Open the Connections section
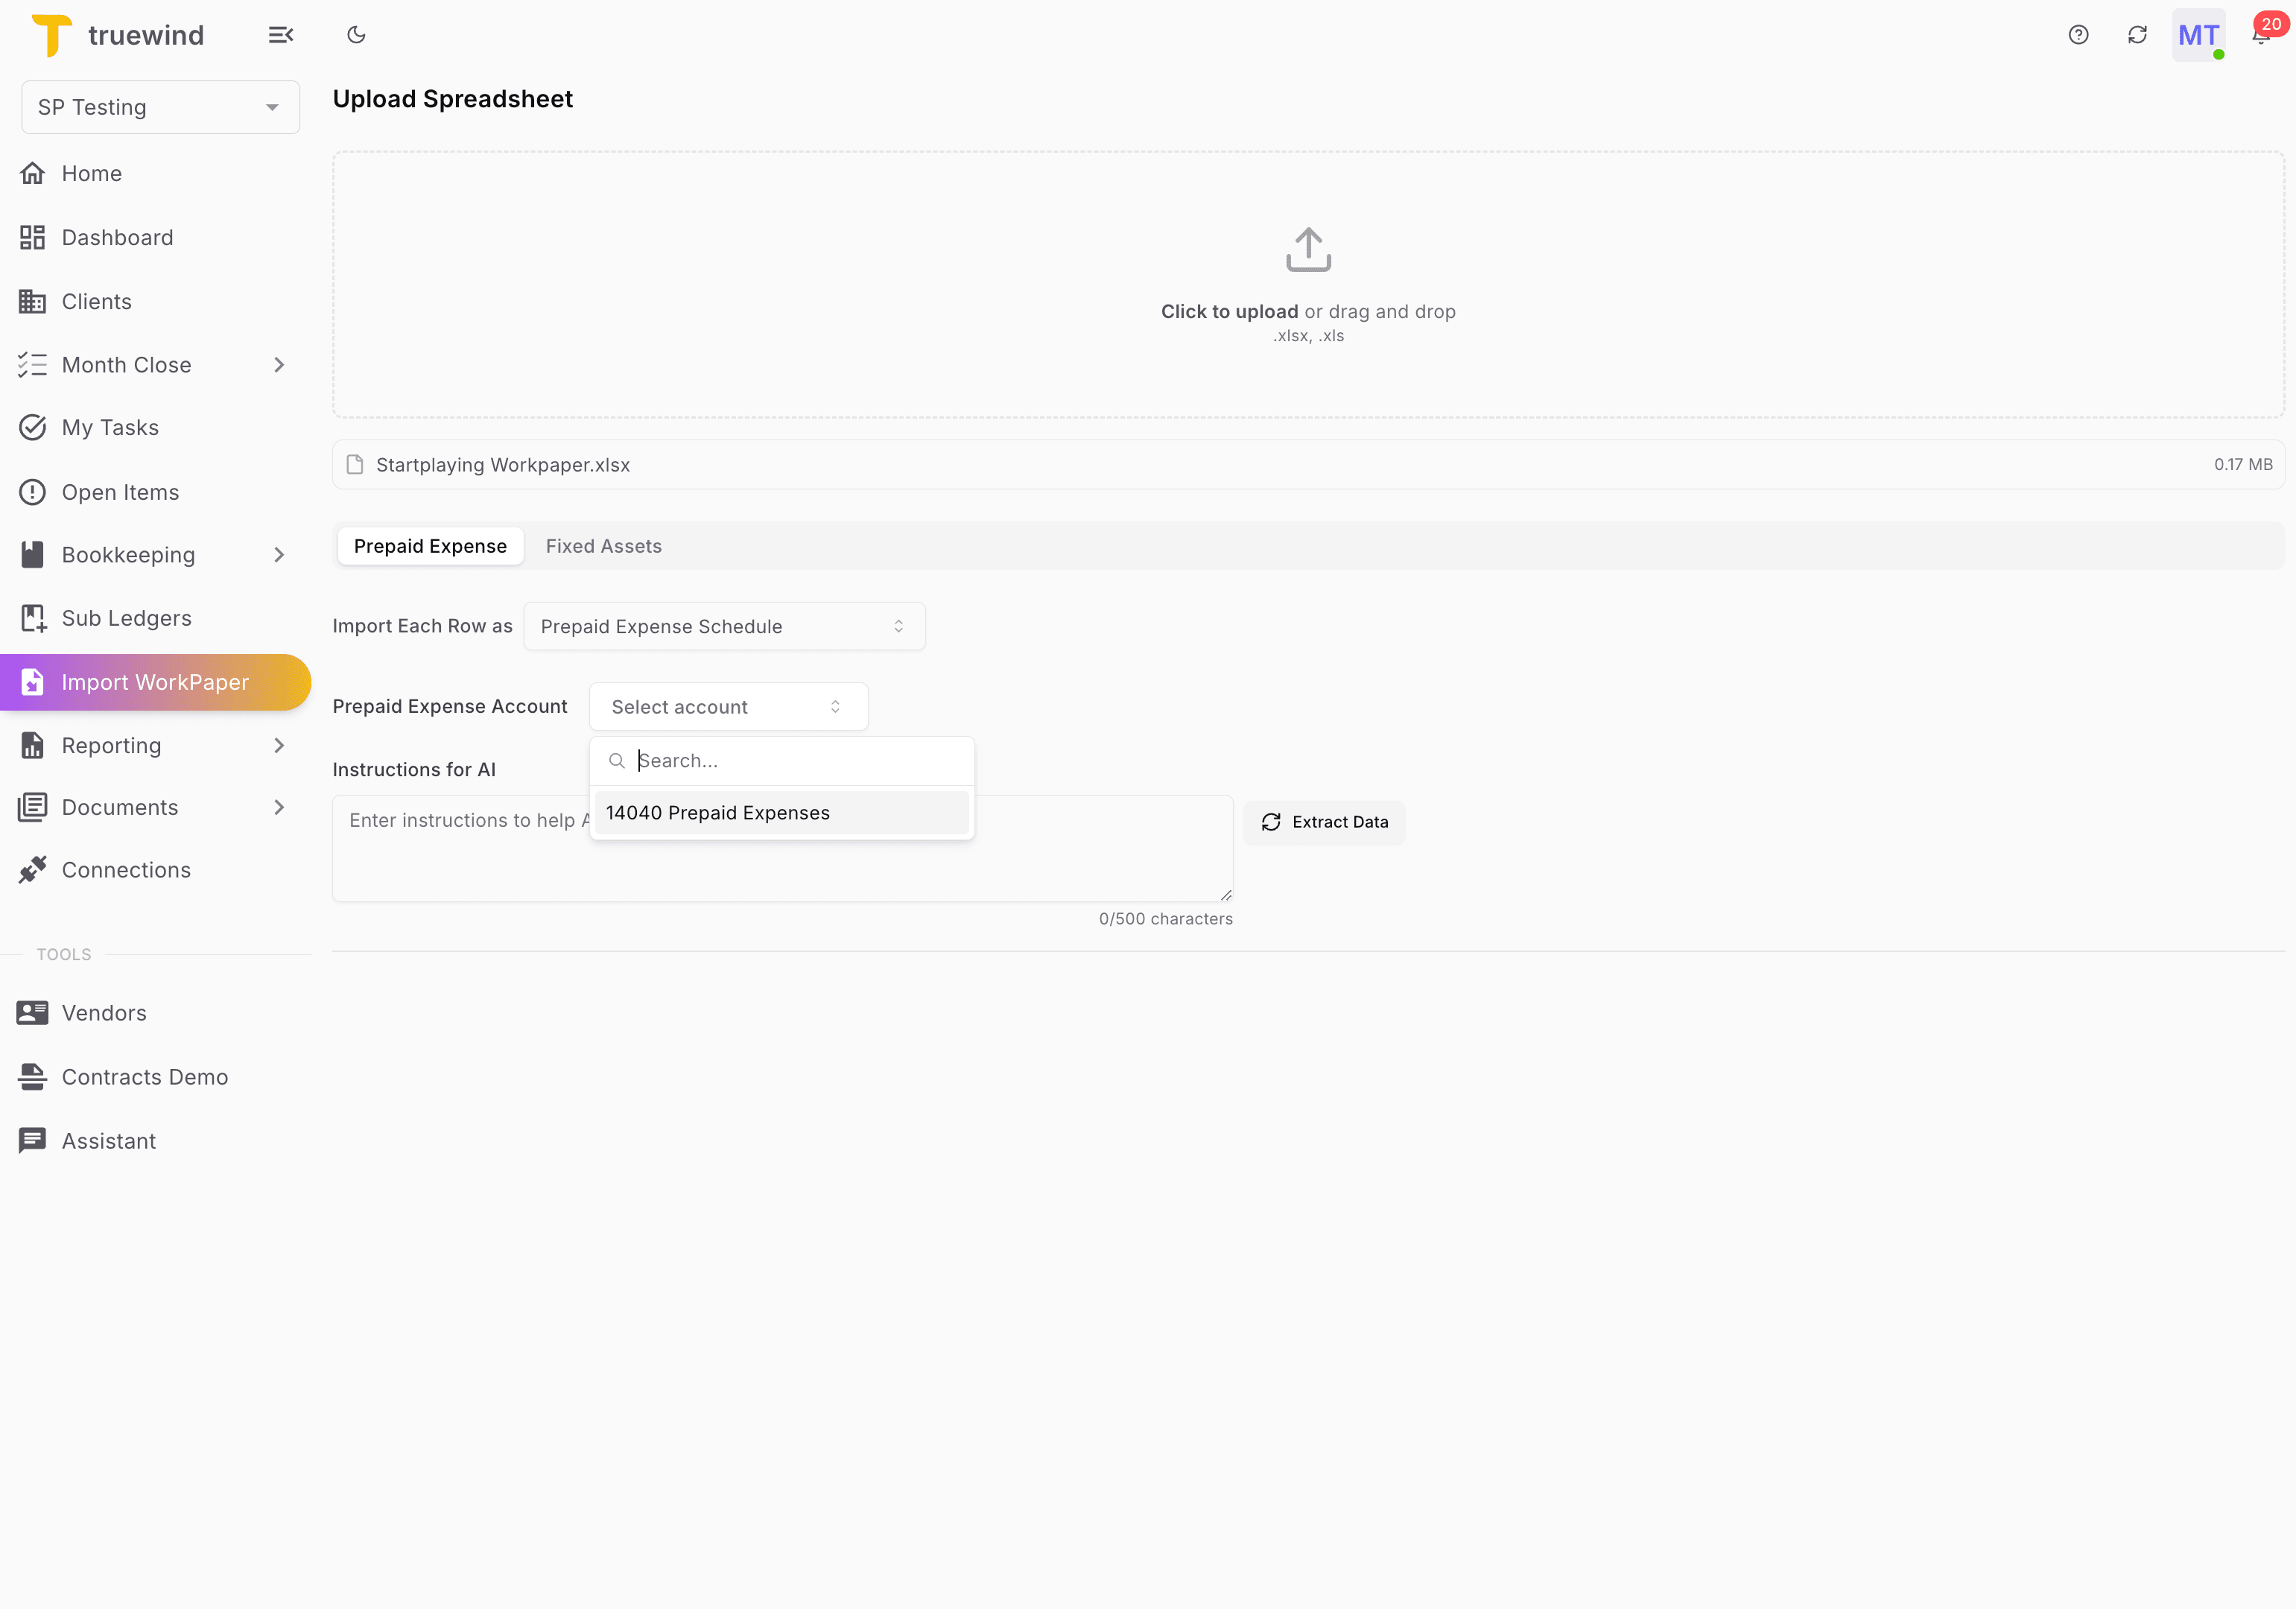The image size is (2296, 1609). (x=126, y=869)
